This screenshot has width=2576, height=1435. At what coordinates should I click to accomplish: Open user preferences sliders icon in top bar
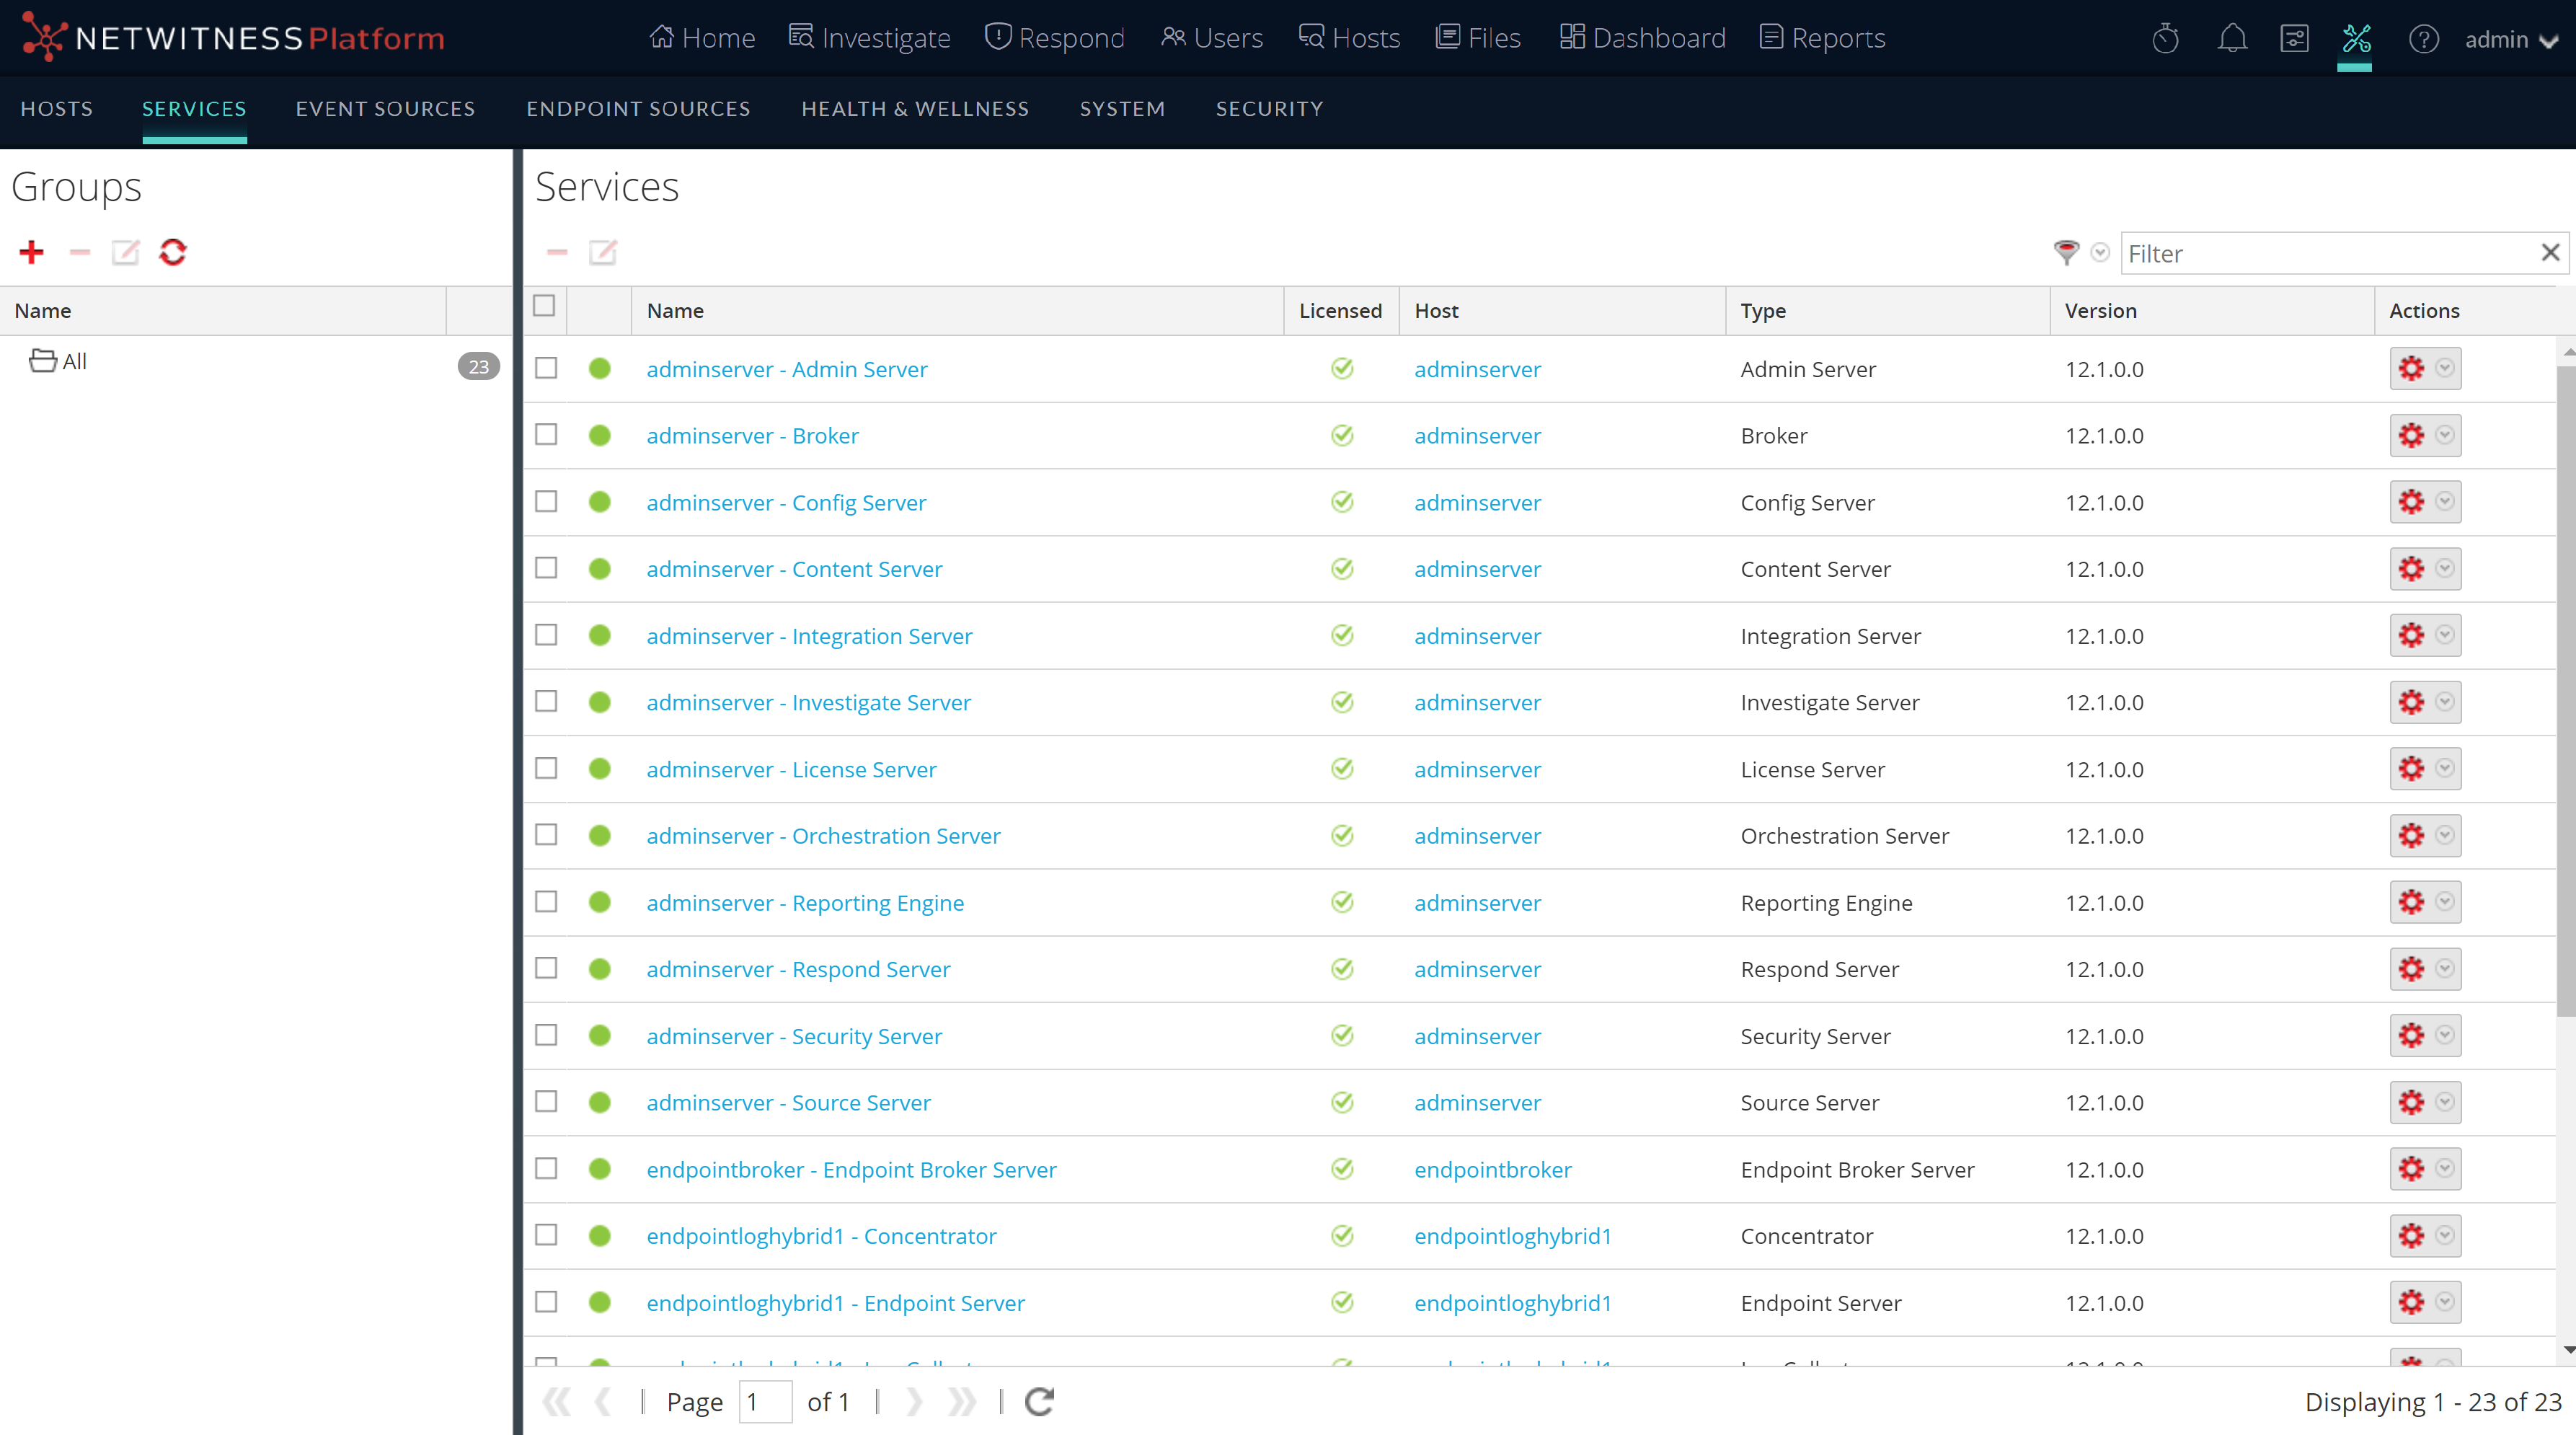pyautogui.click(x=2295, y=38)
